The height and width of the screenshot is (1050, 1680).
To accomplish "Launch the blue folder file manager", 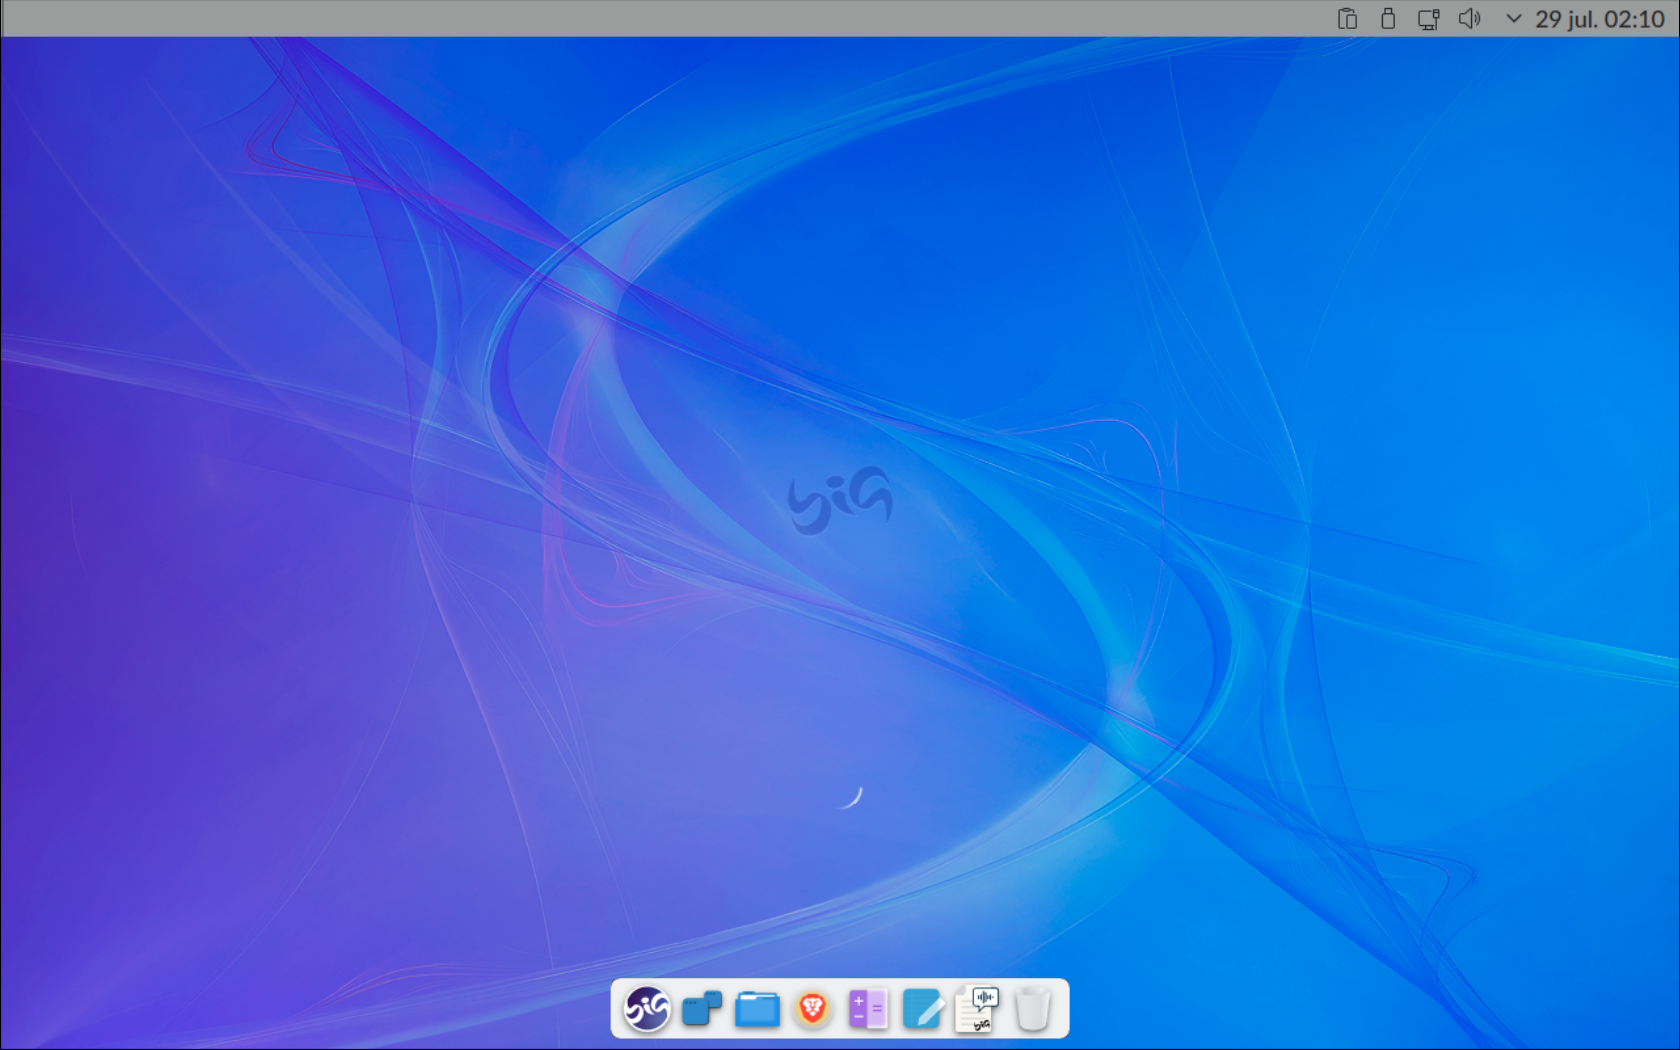I will pyautogui.click(x=757, y=1008).
